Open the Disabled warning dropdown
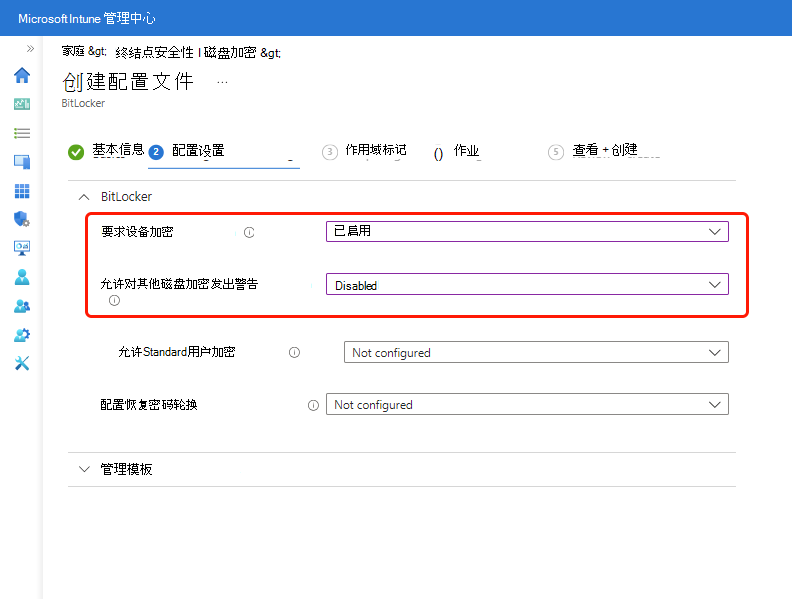 tap(527, 284)
